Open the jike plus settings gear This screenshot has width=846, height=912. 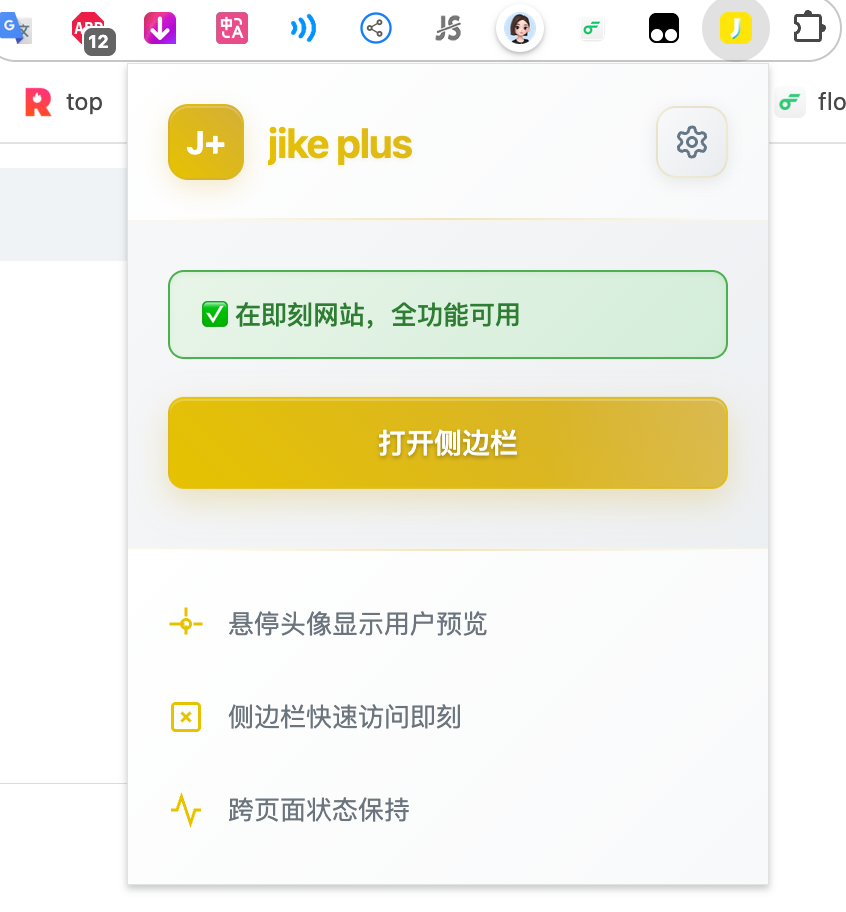(691, 142)
